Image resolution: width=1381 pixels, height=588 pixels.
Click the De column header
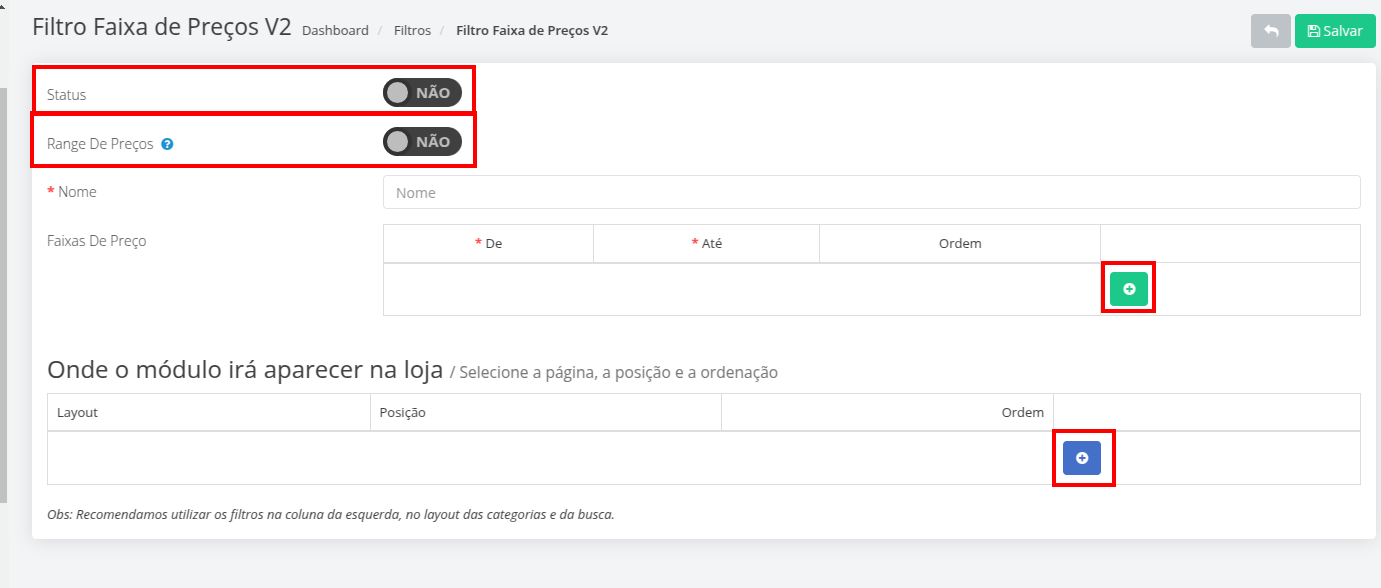pos(488,244)
